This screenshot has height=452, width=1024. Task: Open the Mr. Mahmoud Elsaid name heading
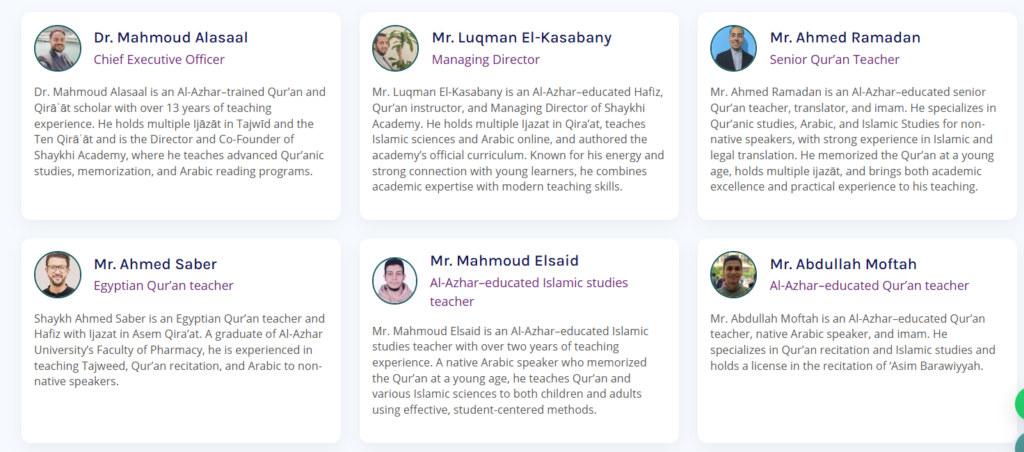click(504, 261)
